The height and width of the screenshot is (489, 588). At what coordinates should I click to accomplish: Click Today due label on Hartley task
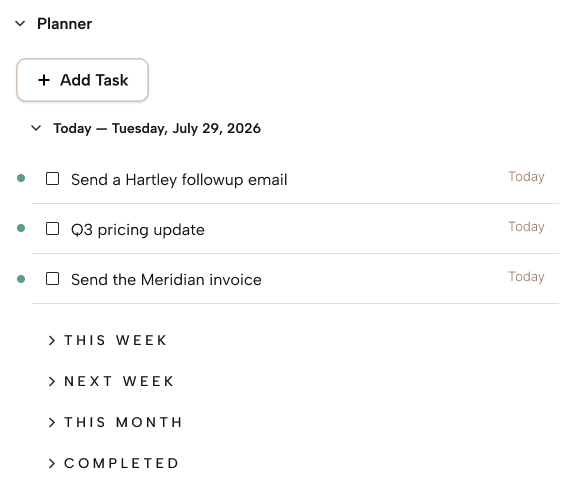pos(526,177)
